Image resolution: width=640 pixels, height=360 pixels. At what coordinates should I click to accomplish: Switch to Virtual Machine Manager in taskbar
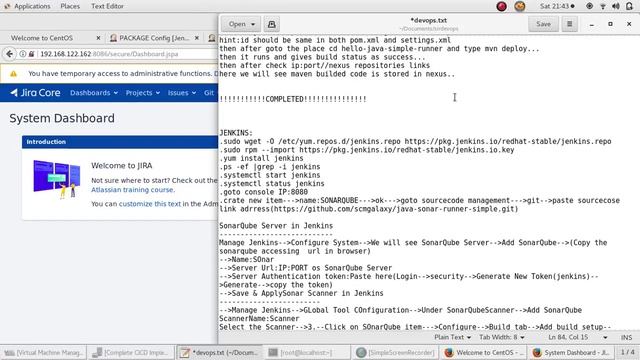[x=43, y=353]
